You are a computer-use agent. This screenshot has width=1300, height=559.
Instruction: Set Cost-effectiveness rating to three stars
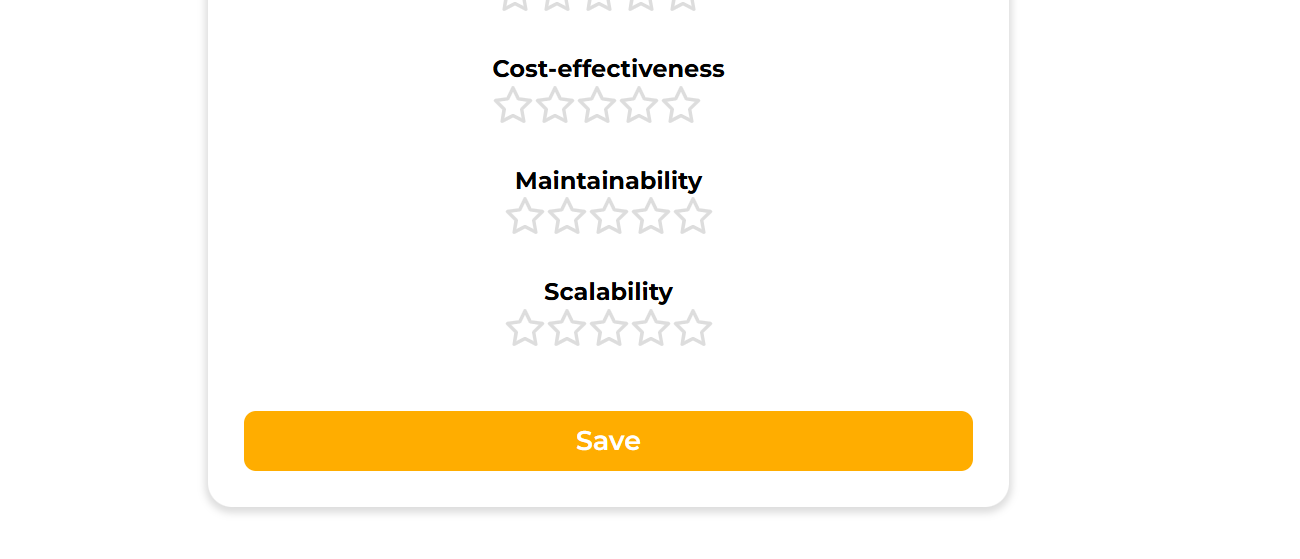(597, 105)
